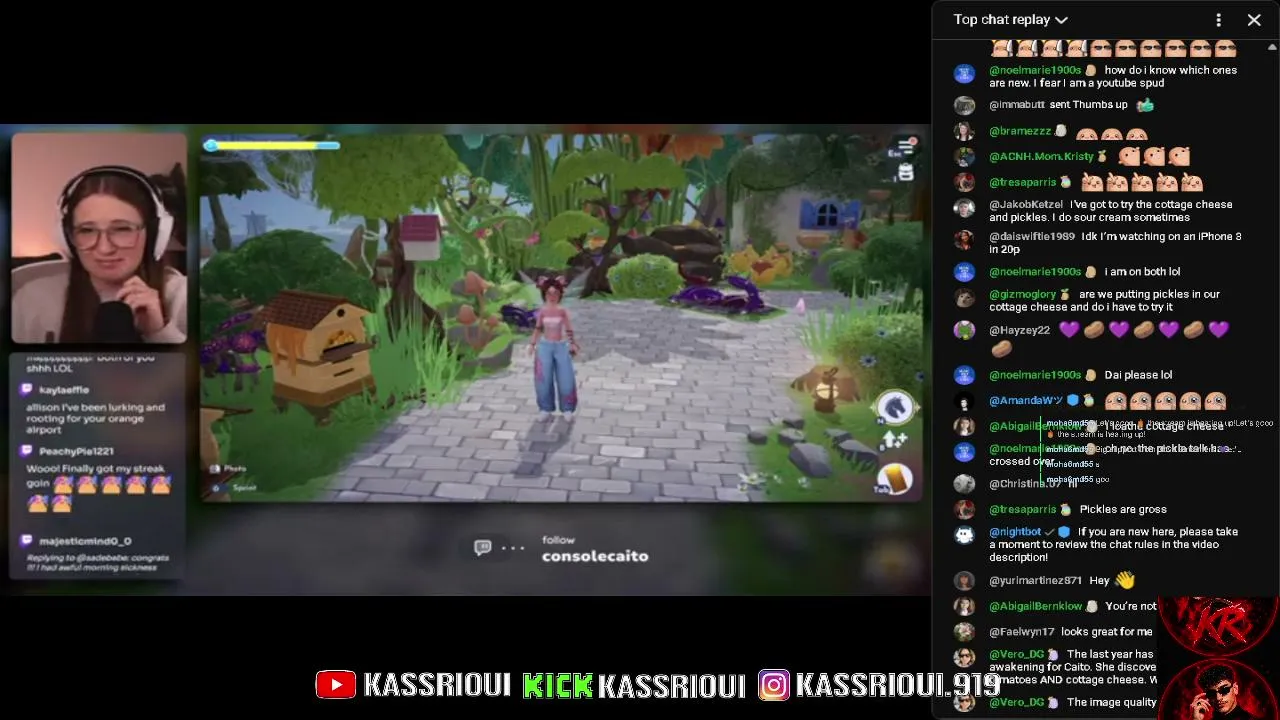Open @Faelwyn17's profile avatar
The height and width of the screenshot is (720, 1280).
pyautogui.click(x=964, y=632)
